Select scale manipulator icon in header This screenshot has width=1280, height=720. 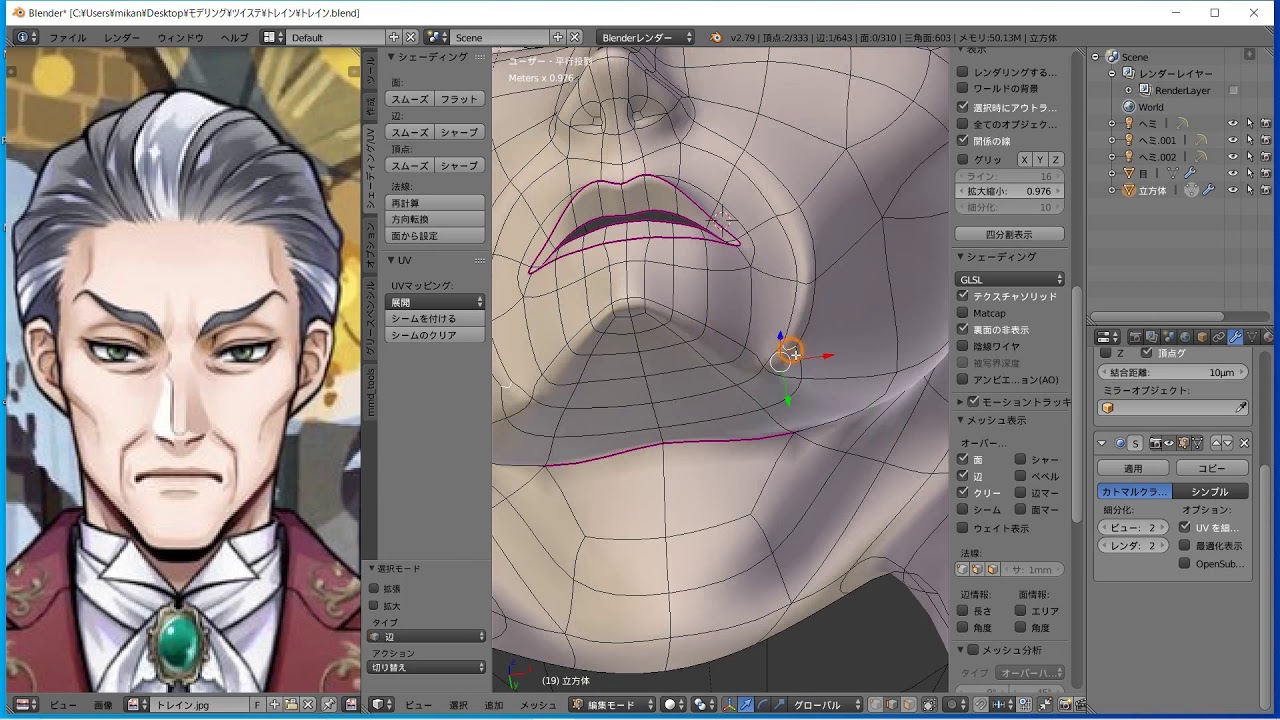[x=779, y=705]
